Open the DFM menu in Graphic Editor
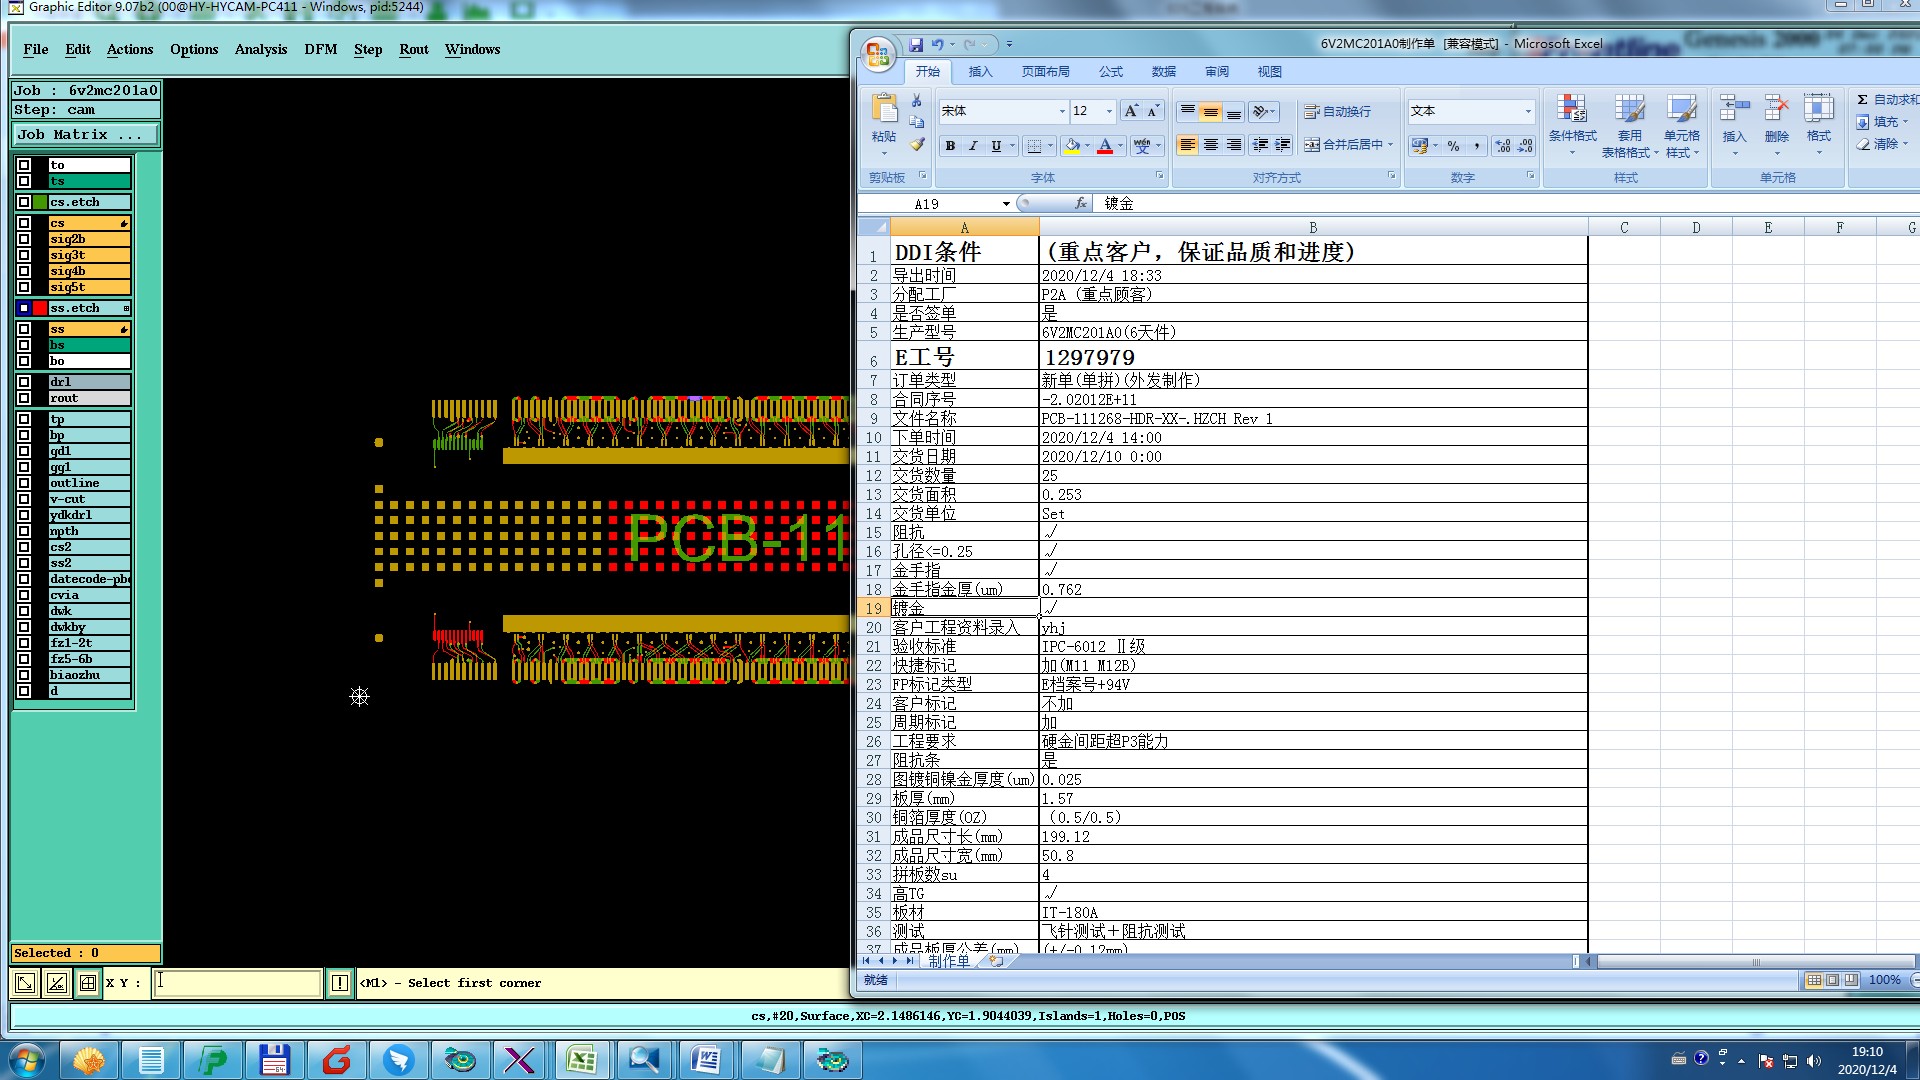Image resolution: width=1920 pixels, height=1080 pixels. point(320,49)
